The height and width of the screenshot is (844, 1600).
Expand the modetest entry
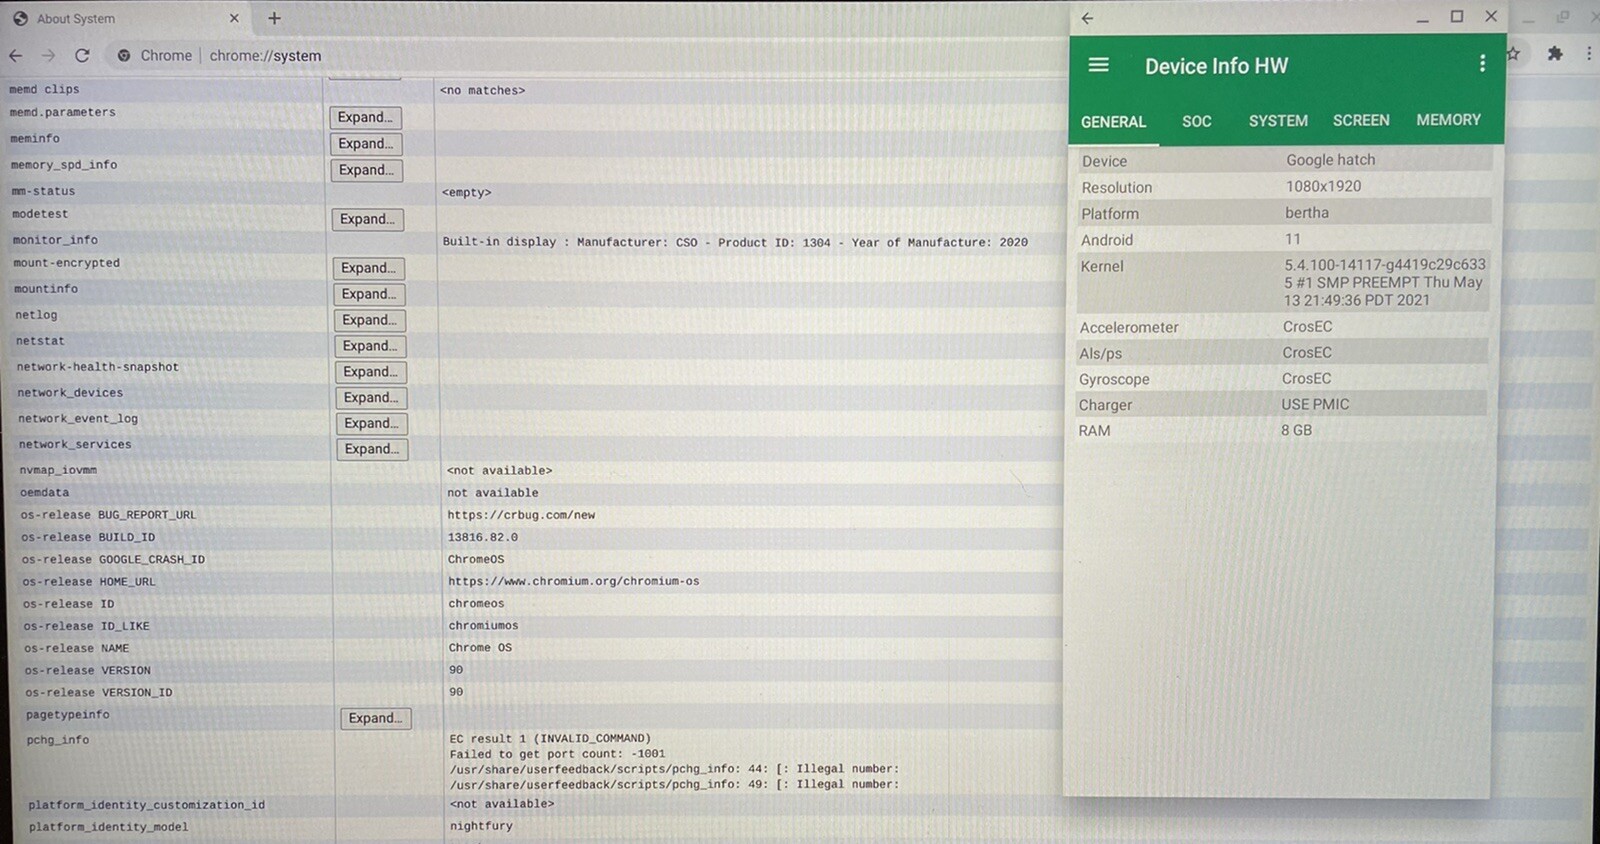[367, 219]
